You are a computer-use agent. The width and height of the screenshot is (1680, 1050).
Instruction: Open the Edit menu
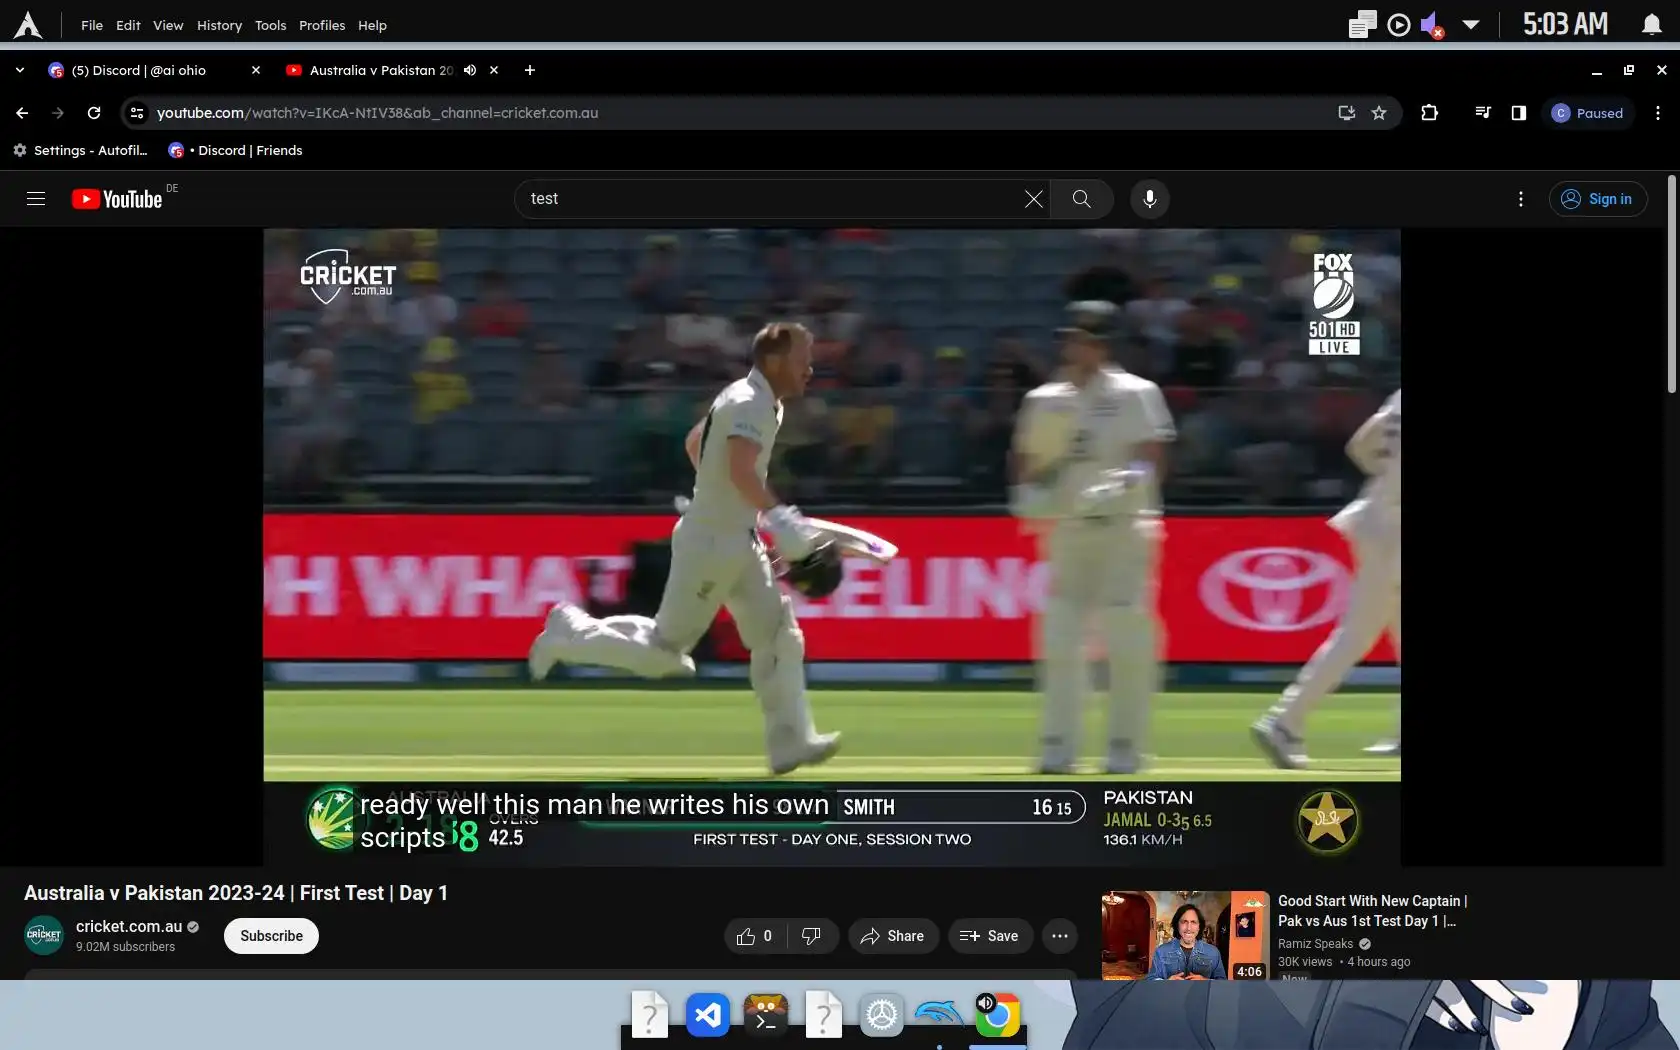point(128,25)
